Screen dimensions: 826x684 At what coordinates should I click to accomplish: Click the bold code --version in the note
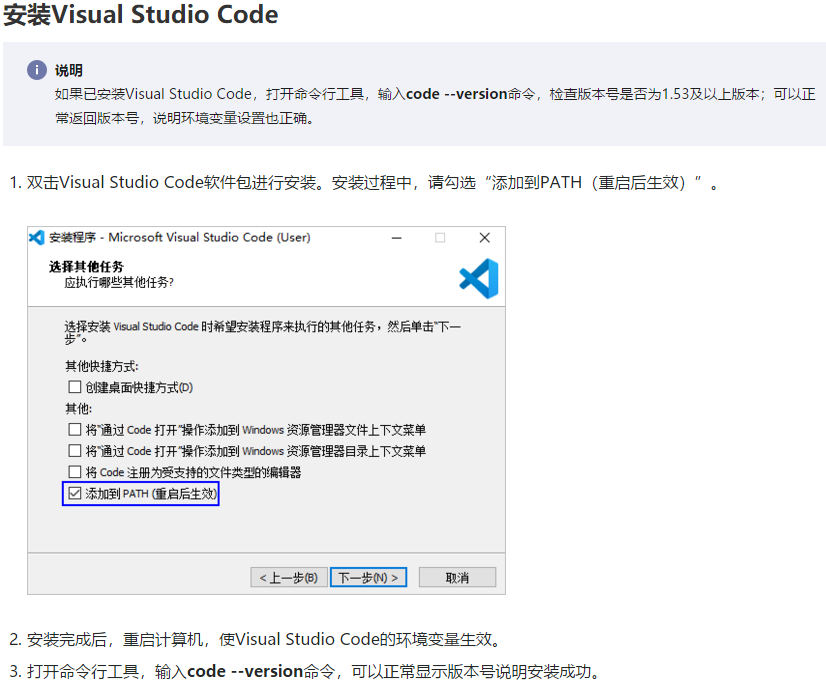click(x=456, y=94)
